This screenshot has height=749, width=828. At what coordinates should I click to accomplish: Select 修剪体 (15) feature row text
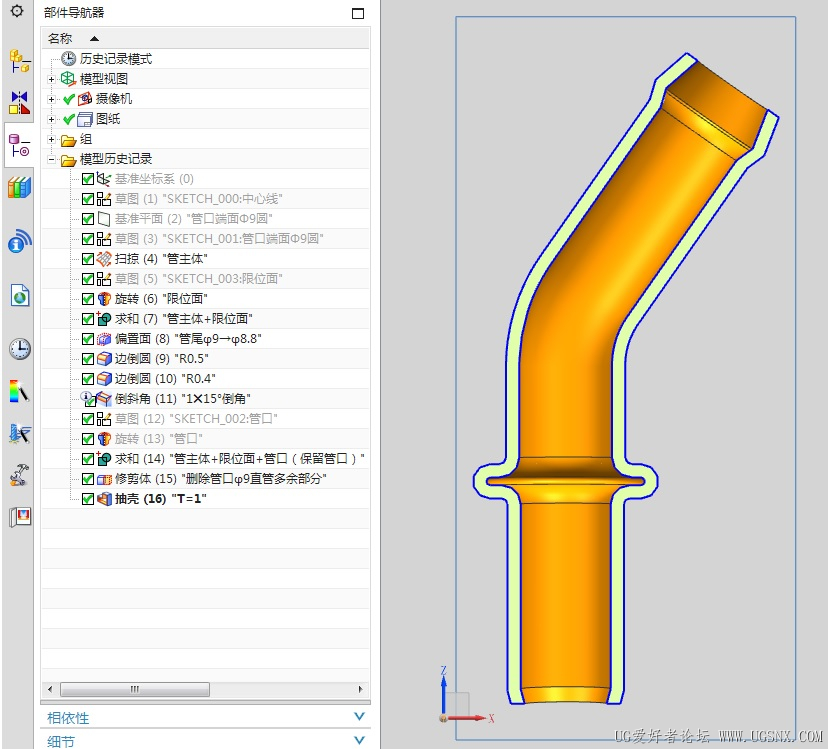coord(221,479)
